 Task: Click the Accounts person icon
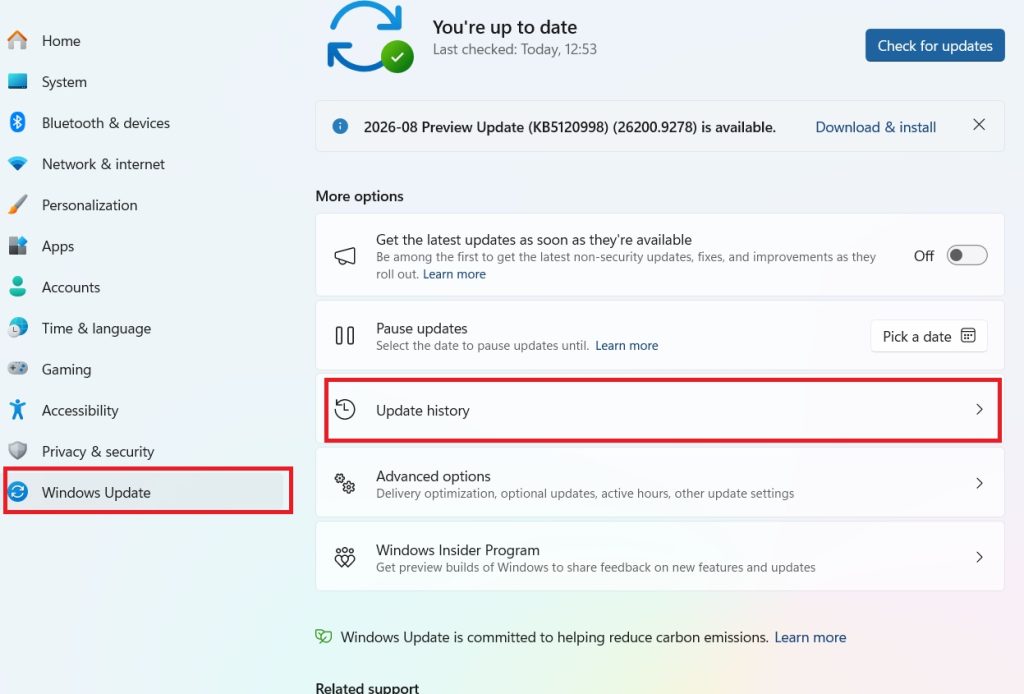point(18,287)
